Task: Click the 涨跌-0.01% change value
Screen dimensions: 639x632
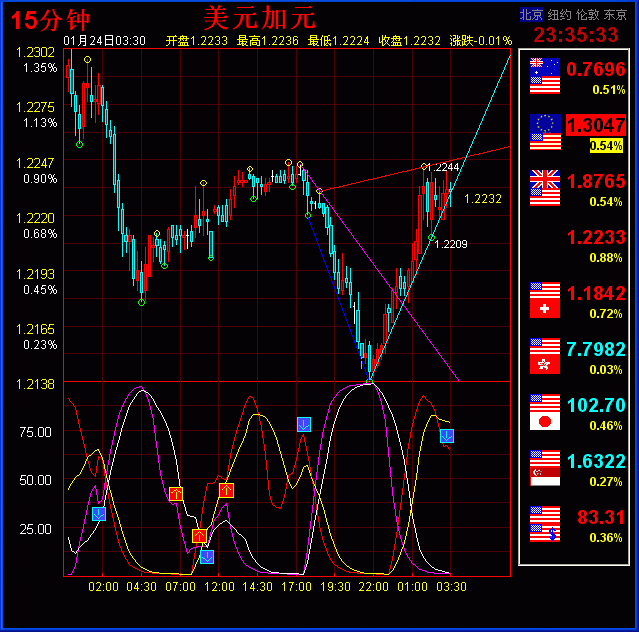Action: click(481, 41)
